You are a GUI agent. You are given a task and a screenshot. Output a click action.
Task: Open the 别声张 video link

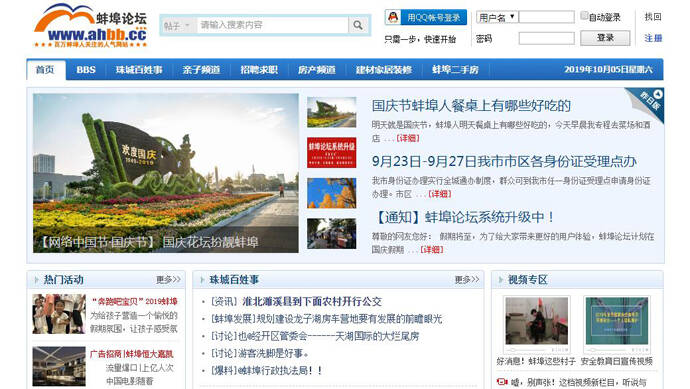[578, 382]
